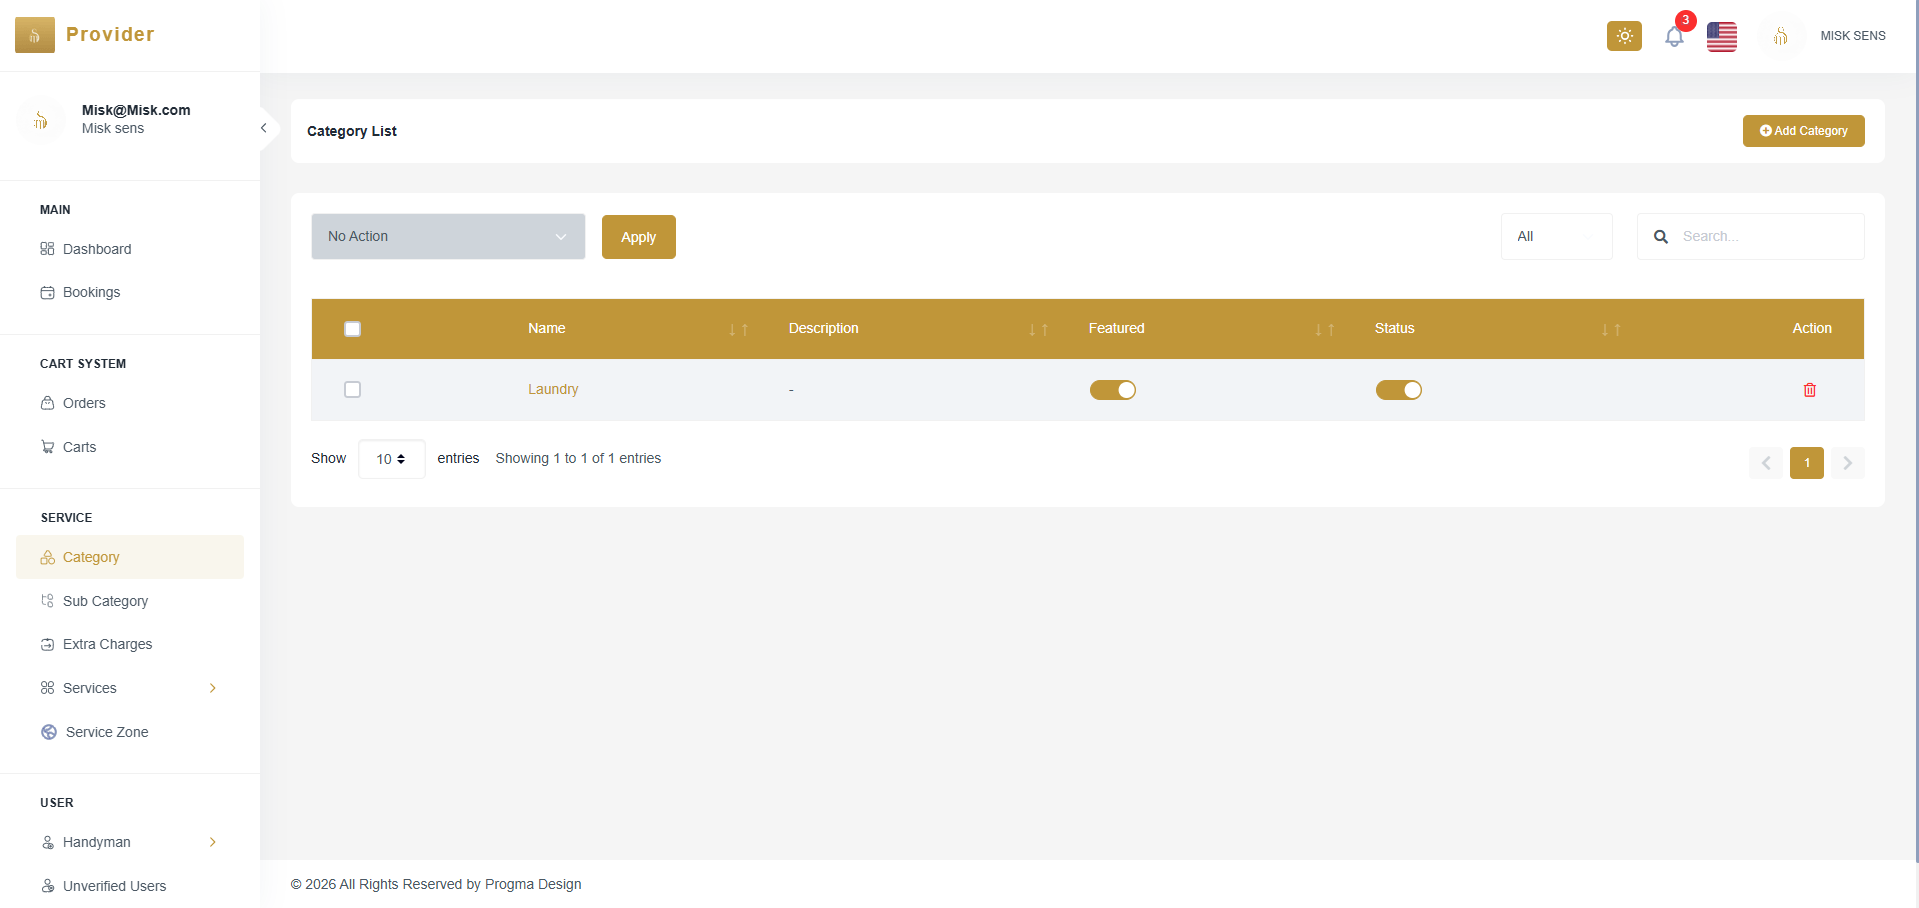Select Bookings in the sidebar
The height and width of the screenshot is (908, 1919).
[91, 292]
